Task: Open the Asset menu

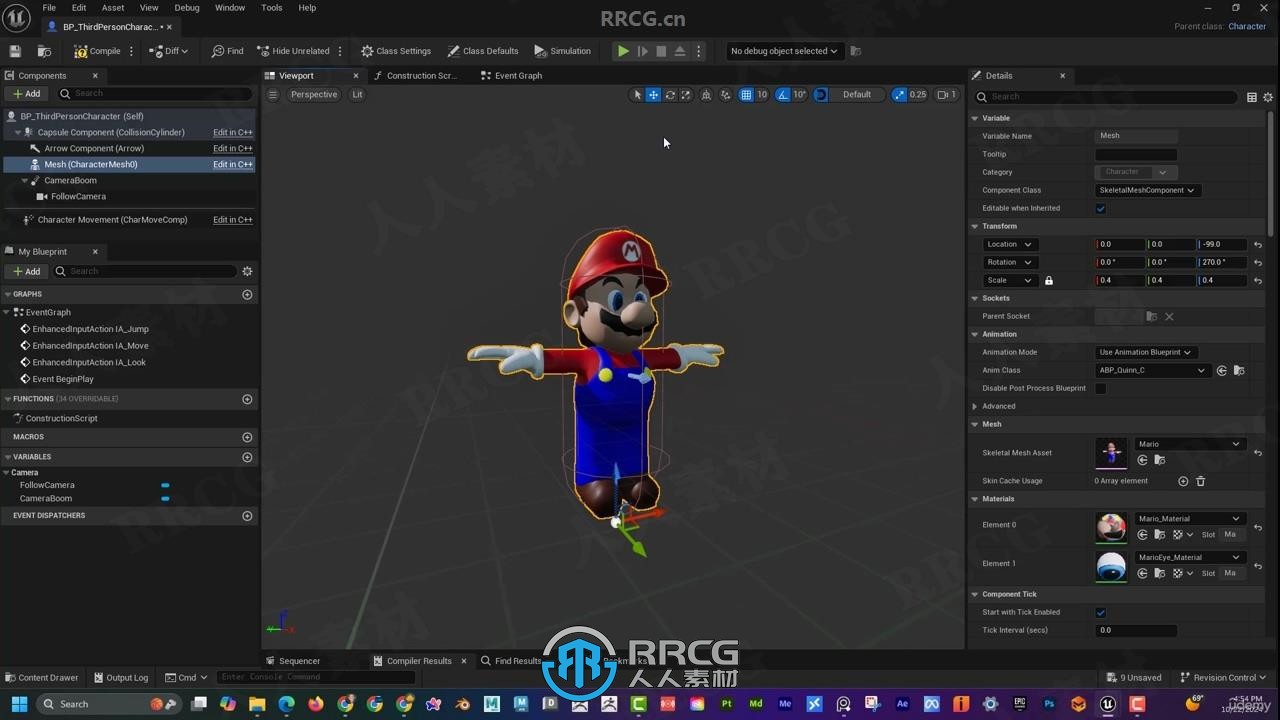Action: 113,8
